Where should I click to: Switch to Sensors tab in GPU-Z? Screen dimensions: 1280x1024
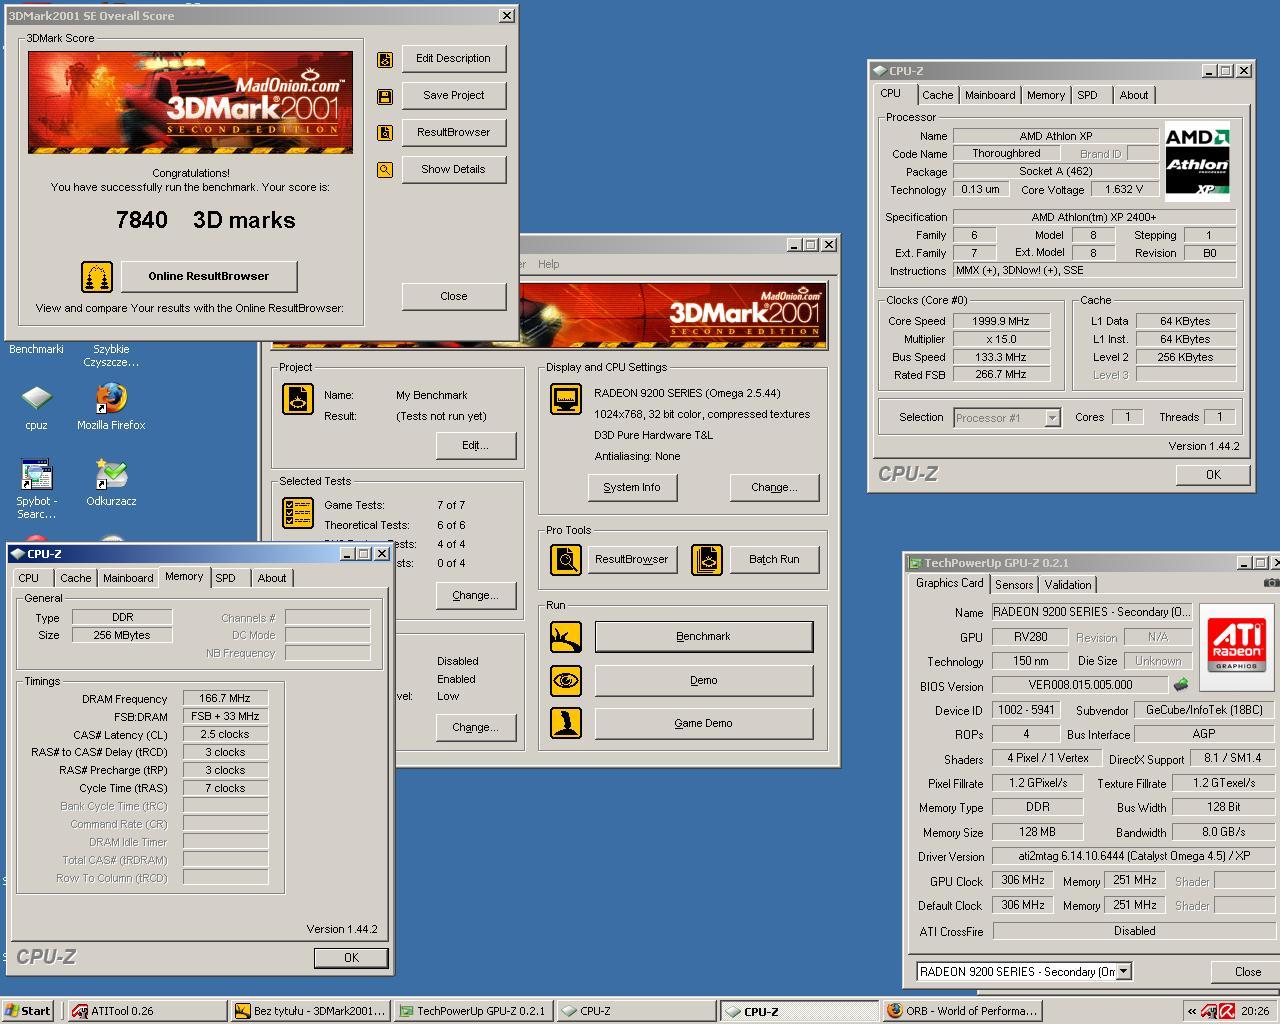point(1014,585)
